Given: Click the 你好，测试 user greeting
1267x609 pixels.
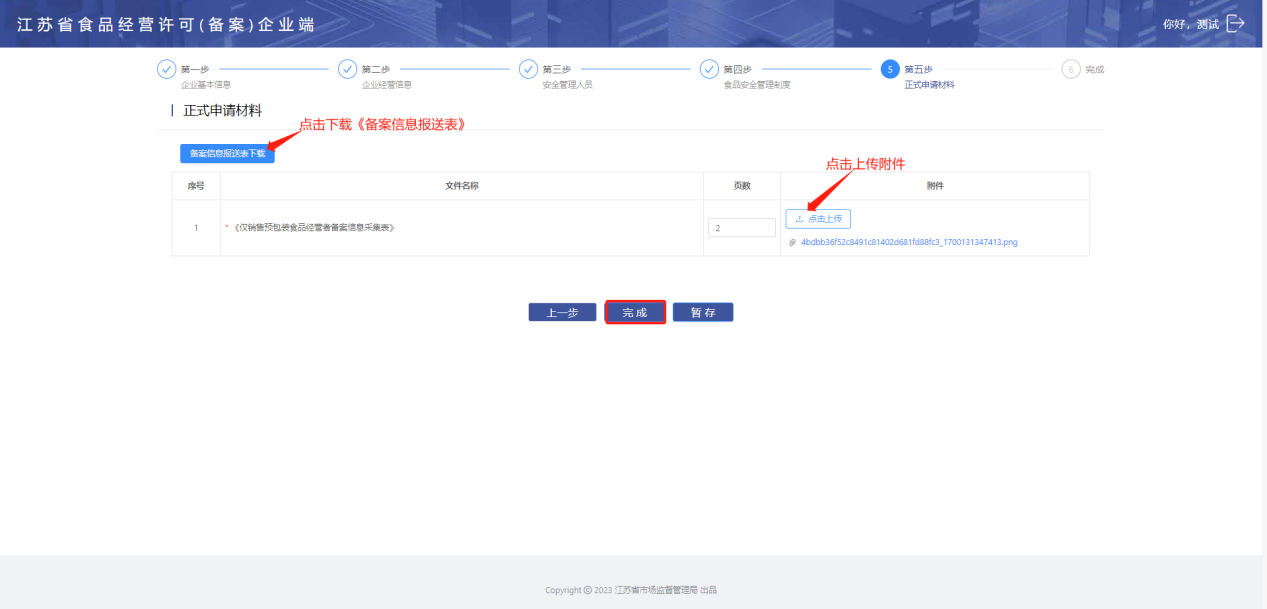Looking at the screenshot, I should 1190,24.
